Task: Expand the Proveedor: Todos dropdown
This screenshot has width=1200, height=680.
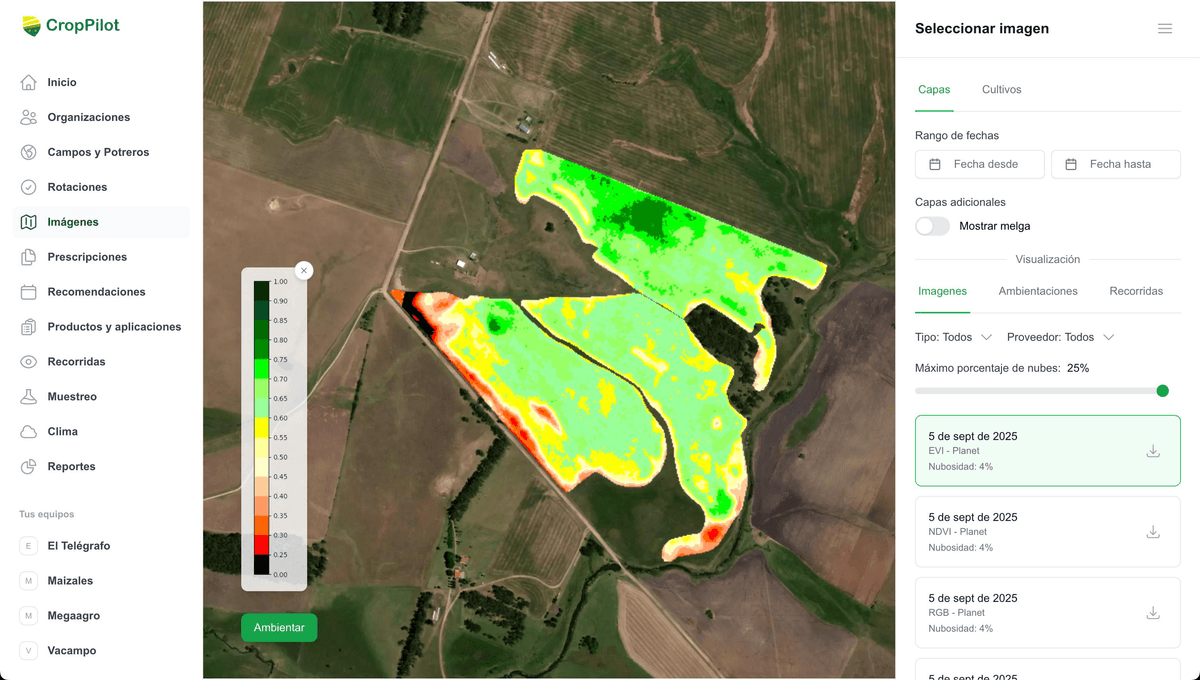Action: pos(1059,337)
